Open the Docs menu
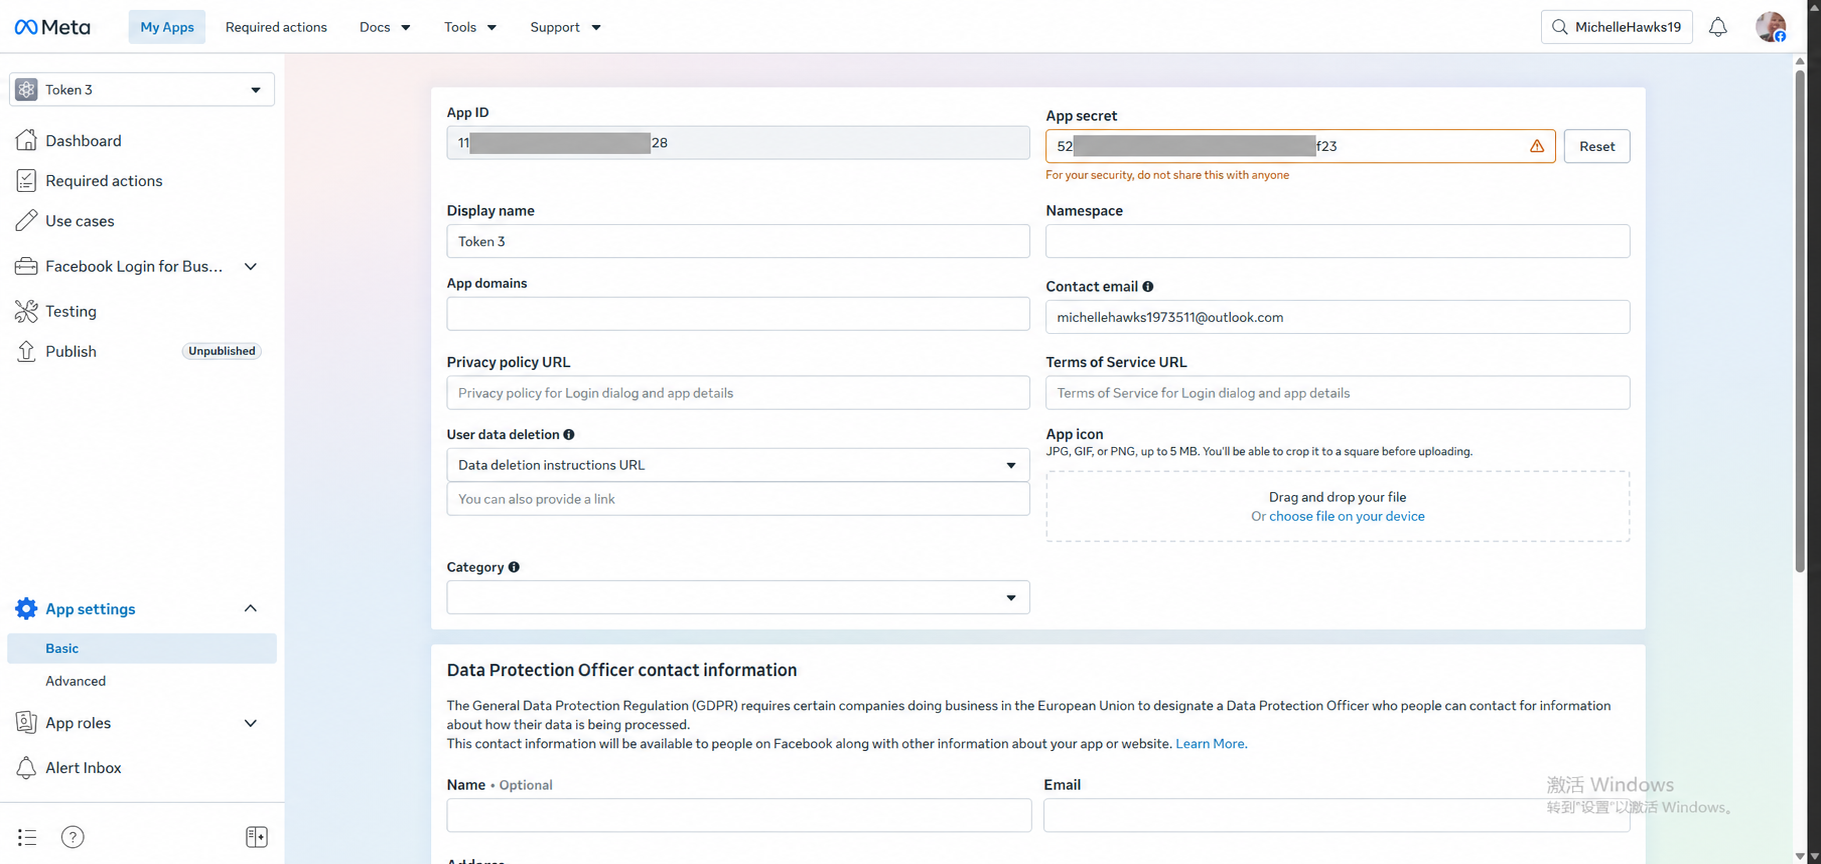1821x864 pixels. click(385, 27)
